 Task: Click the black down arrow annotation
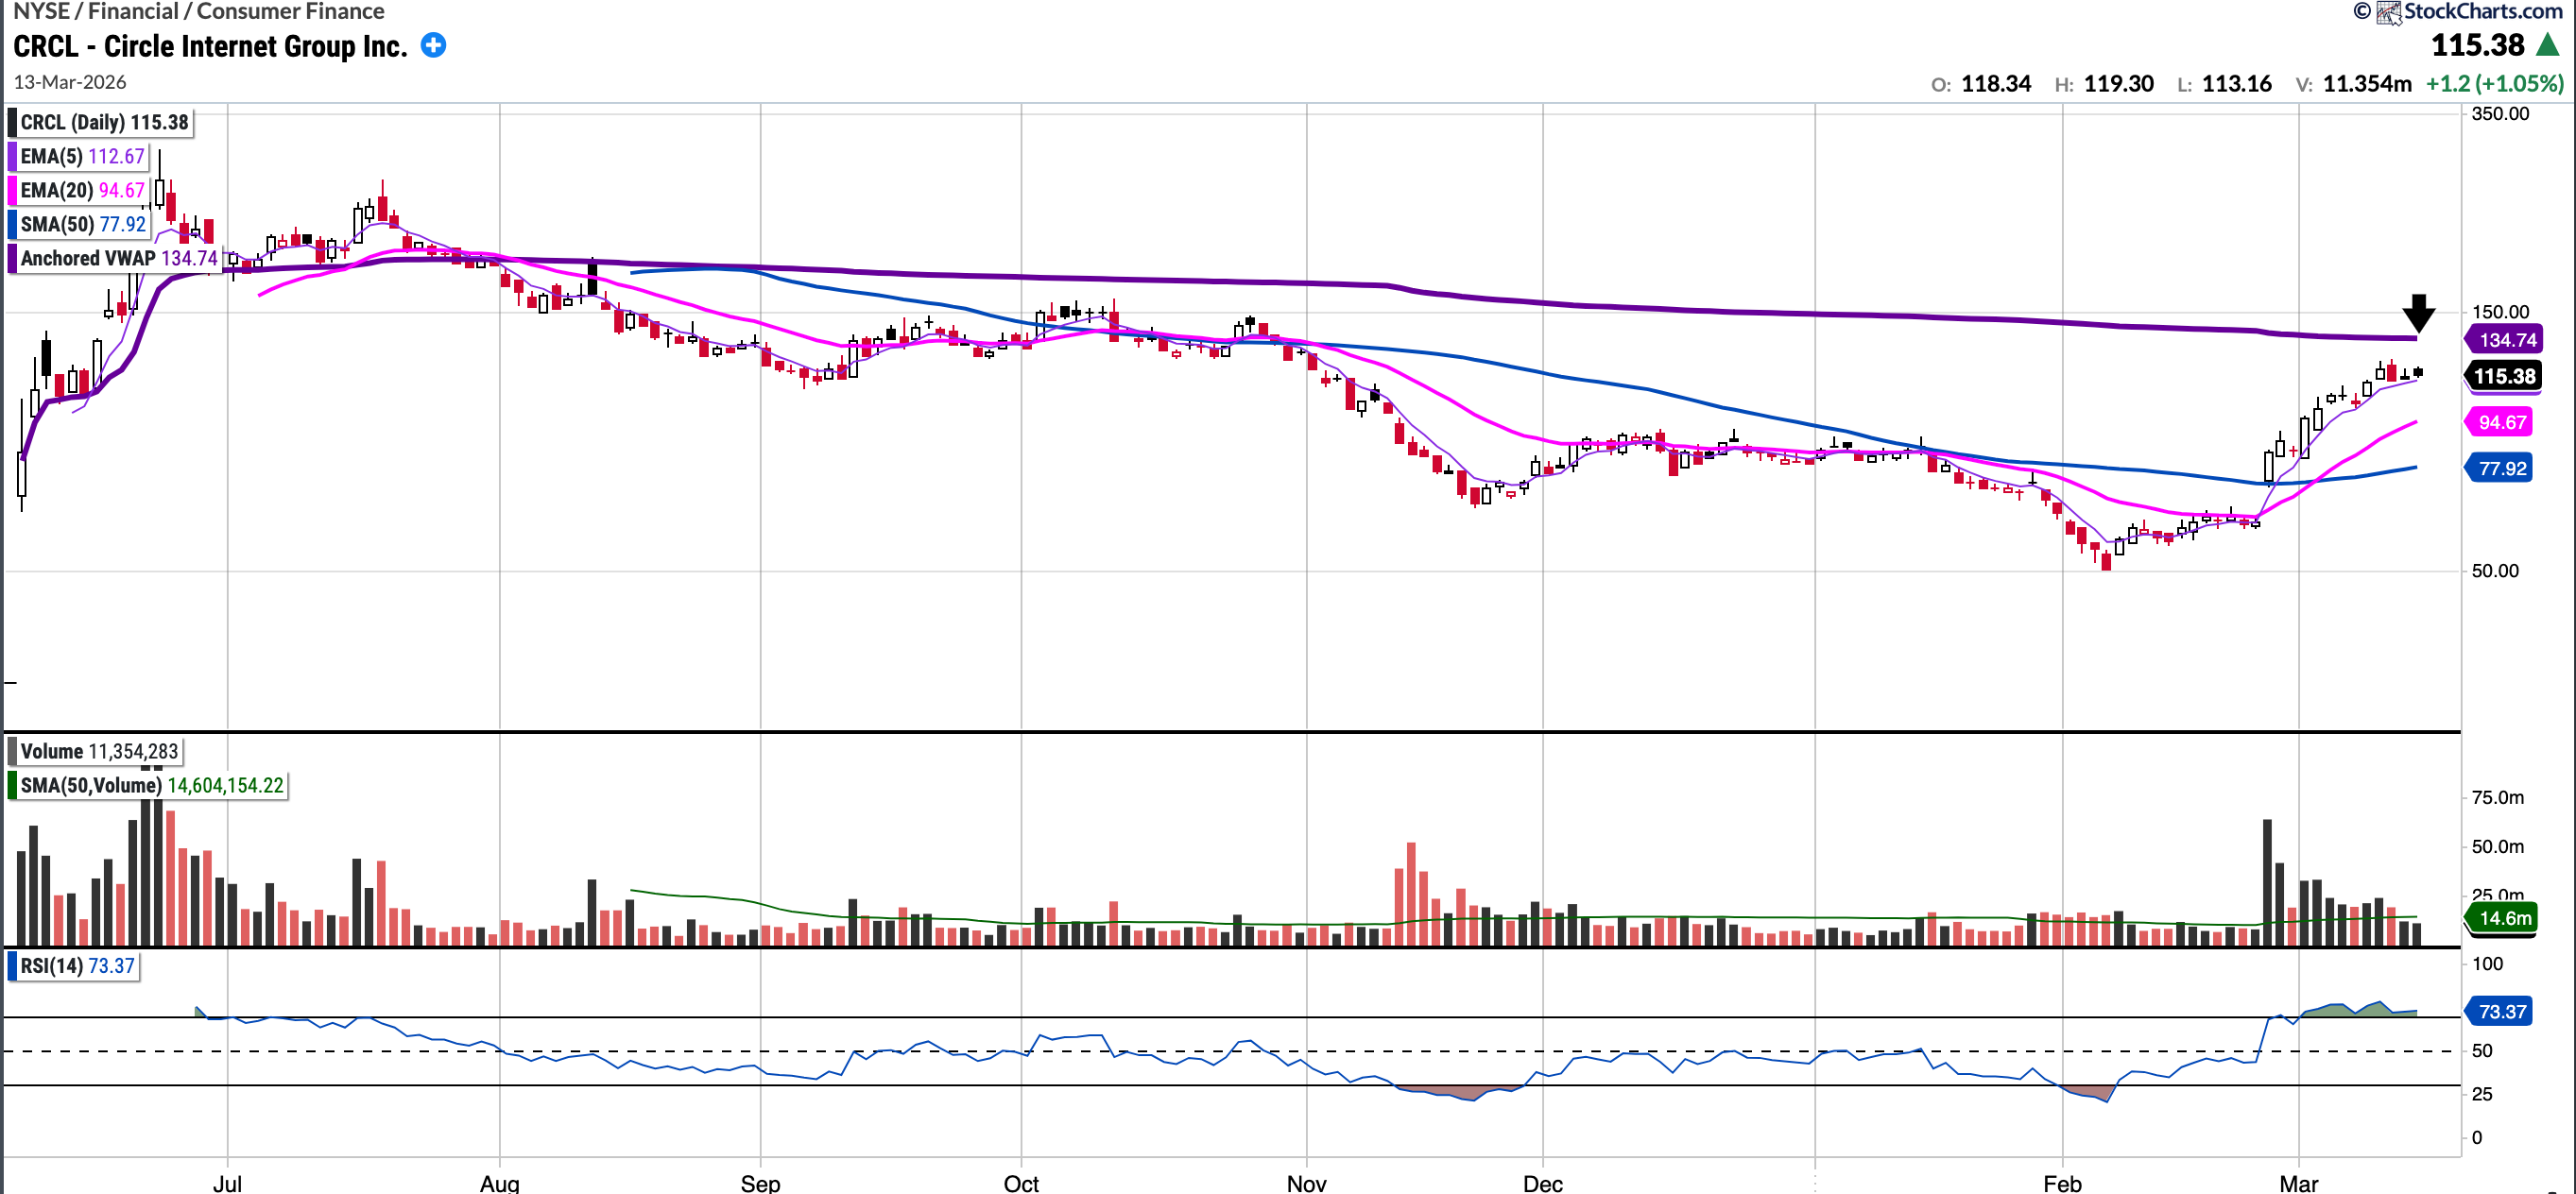click(x=2418, y=313)
